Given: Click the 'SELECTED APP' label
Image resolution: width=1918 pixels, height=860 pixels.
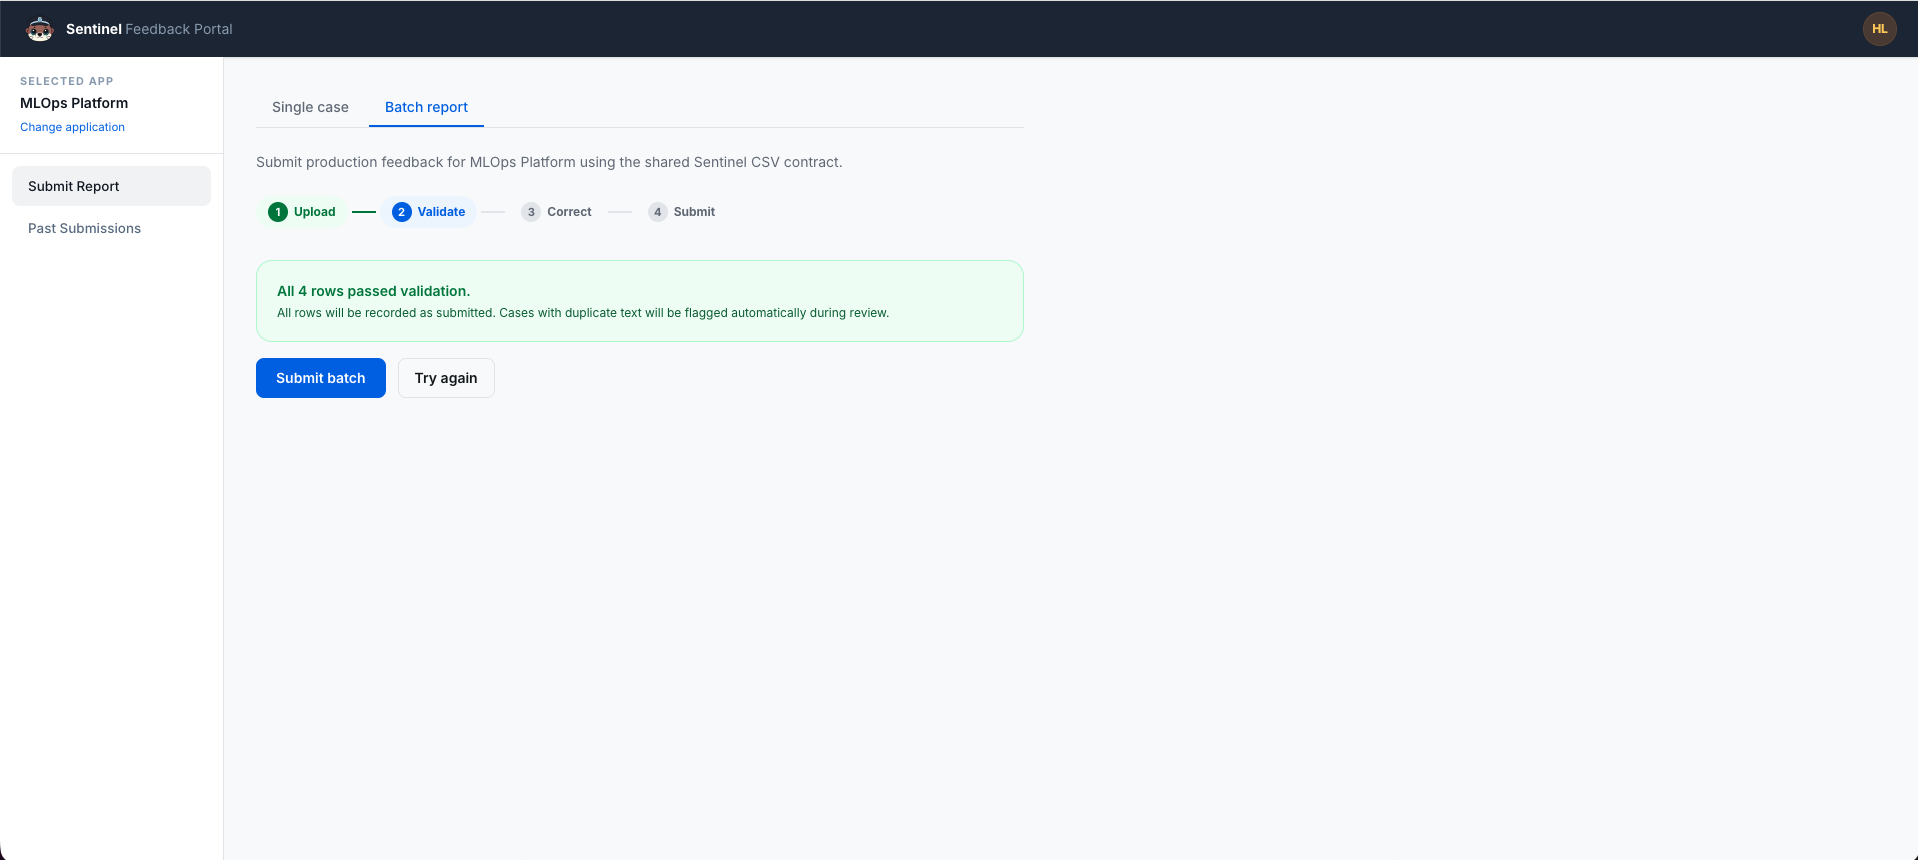Looking at the screenshot, I should tap(67, 81).
